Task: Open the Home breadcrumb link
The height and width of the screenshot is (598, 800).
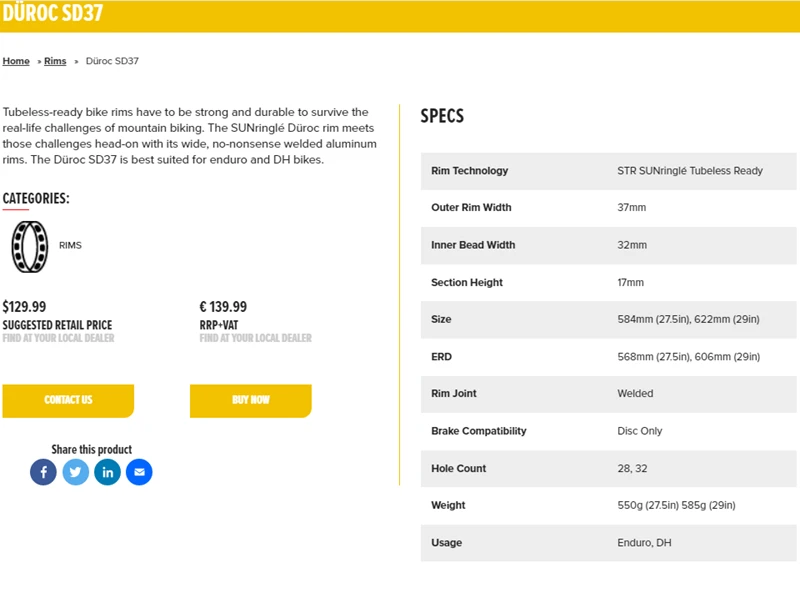Action: tap(16, 61)
